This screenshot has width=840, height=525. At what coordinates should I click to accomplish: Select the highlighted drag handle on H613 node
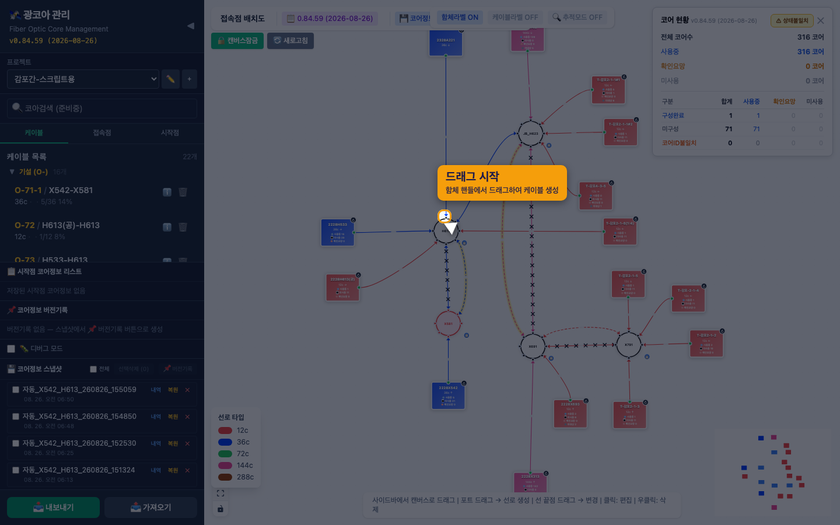(445, 216)
